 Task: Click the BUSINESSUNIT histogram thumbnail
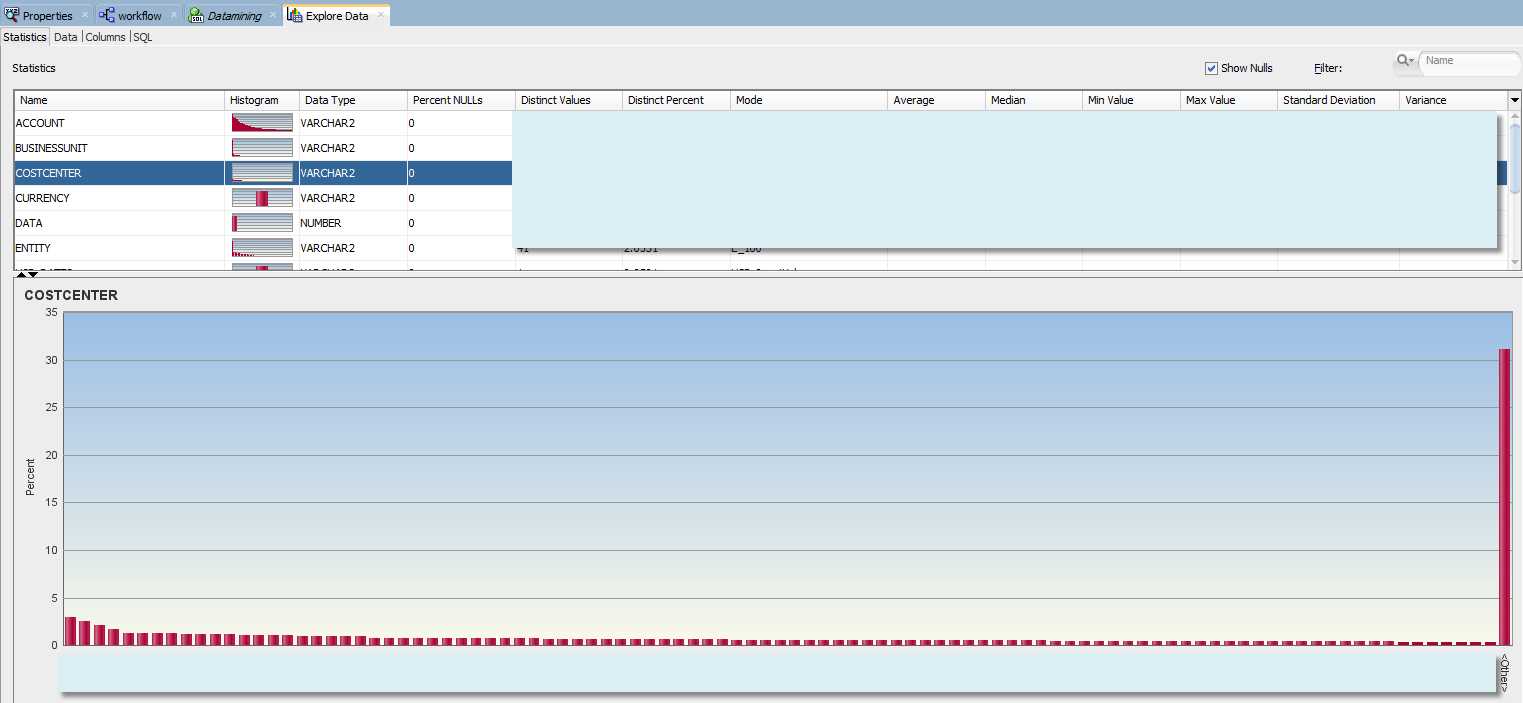[x=262, y=148]
